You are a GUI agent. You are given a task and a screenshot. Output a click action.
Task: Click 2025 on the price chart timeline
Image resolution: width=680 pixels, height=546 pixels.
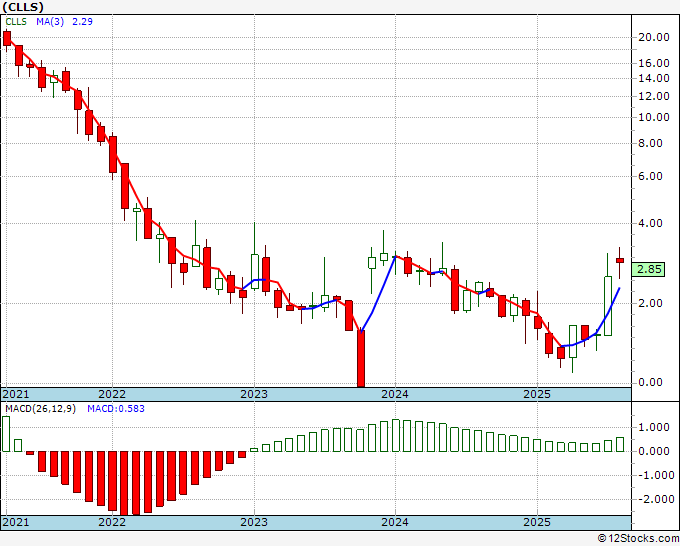[x=537, y=394]
